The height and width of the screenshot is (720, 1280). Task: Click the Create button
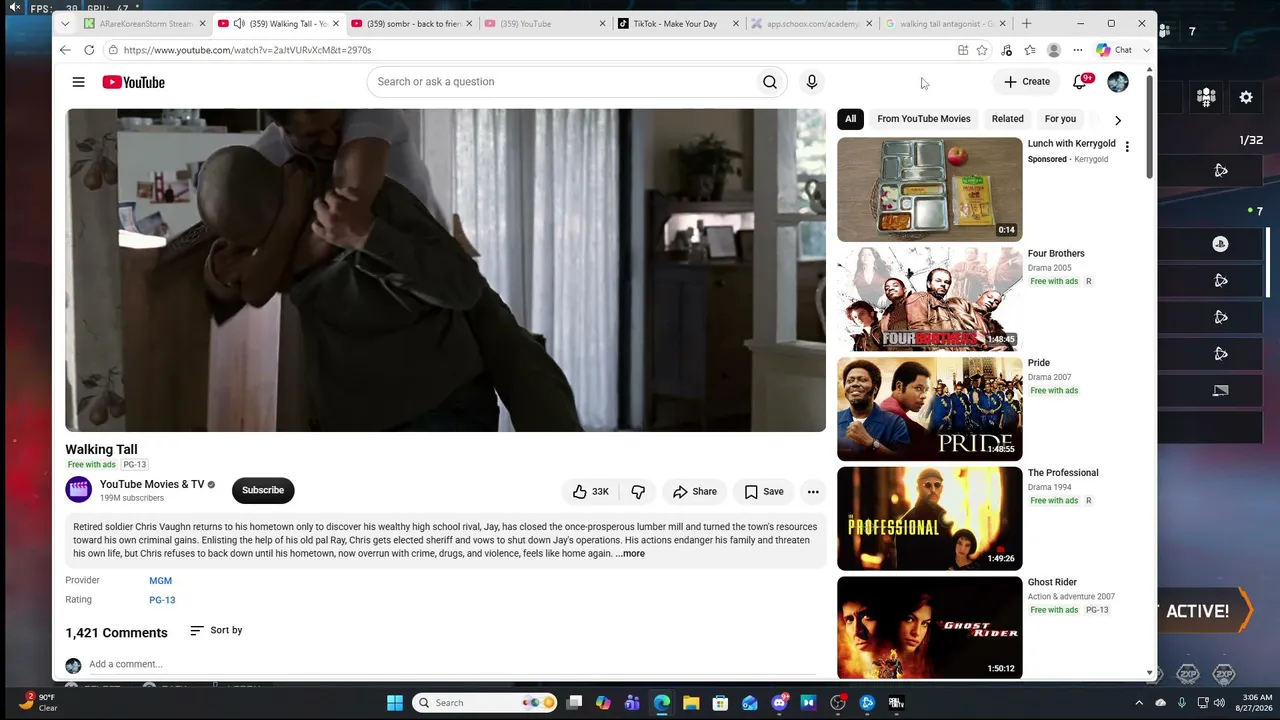click(1027, 82)
